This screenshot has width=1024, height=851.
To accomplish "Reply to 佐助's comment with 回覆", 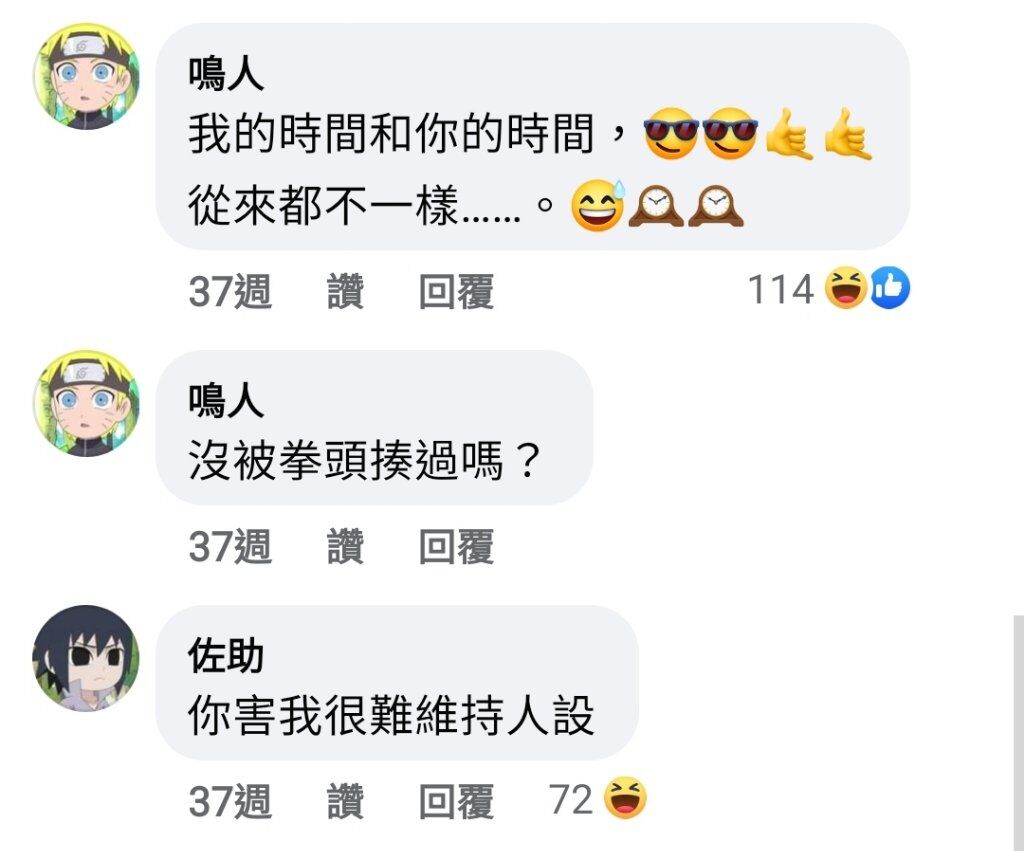I will click(456, 801).
